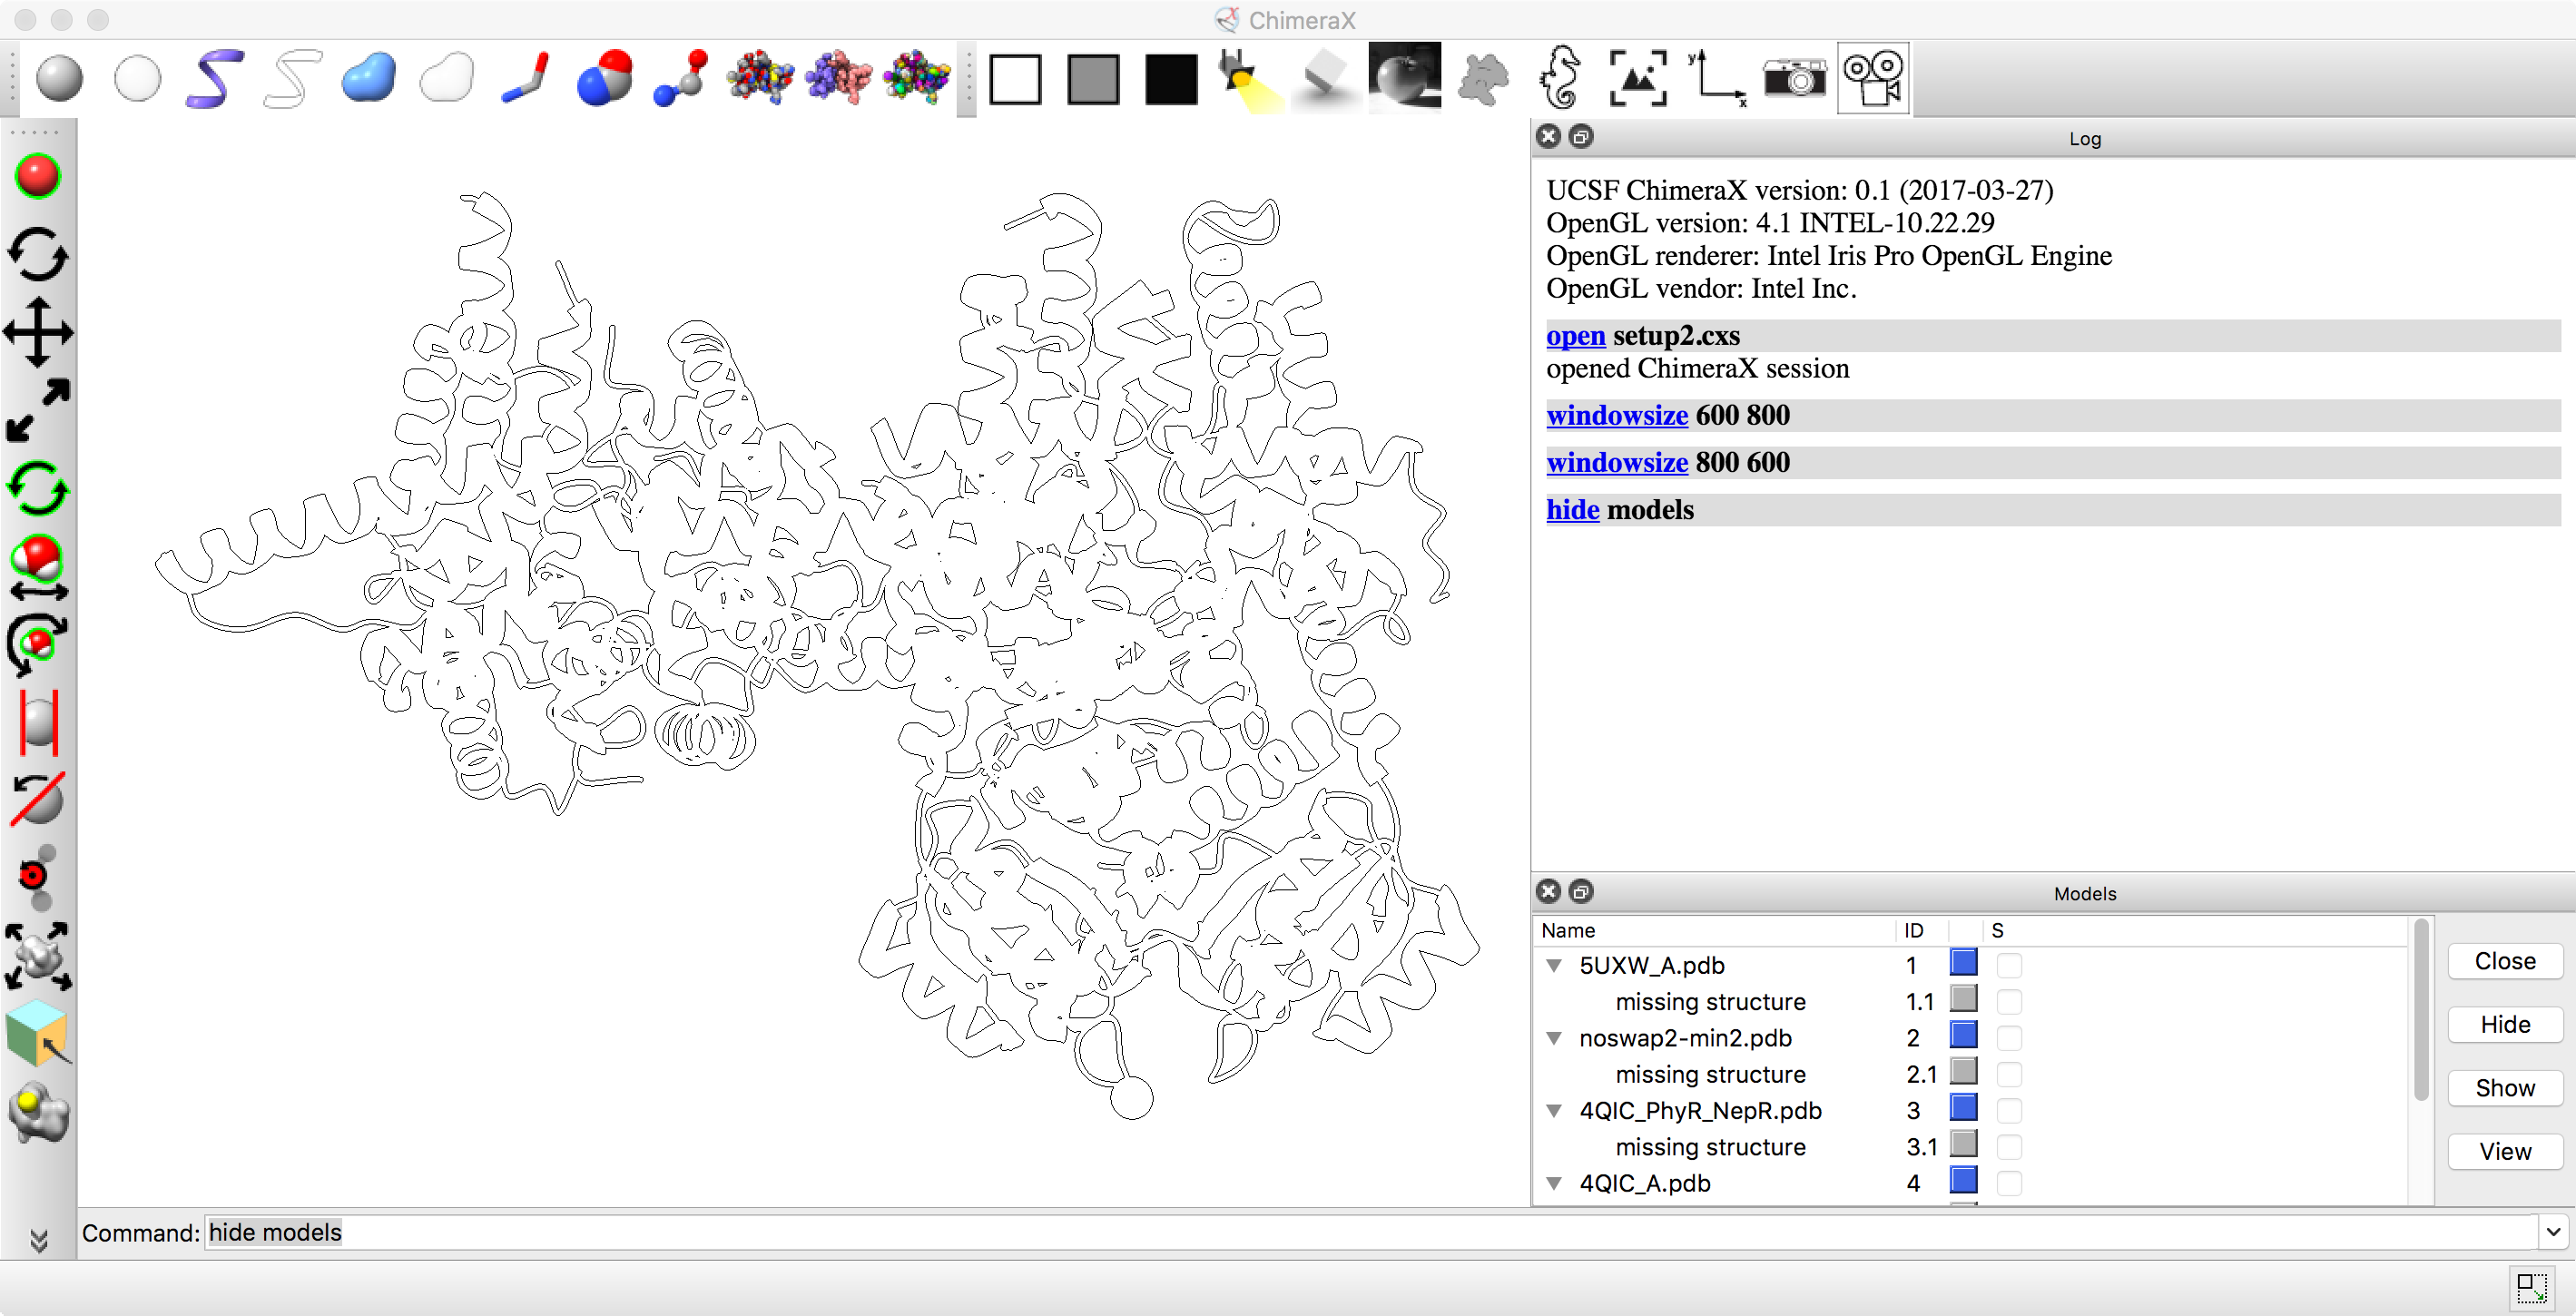The image size is (2576, 1316).
Task: Select the translate move arrows tool
Action: click(x=38, y=332)
